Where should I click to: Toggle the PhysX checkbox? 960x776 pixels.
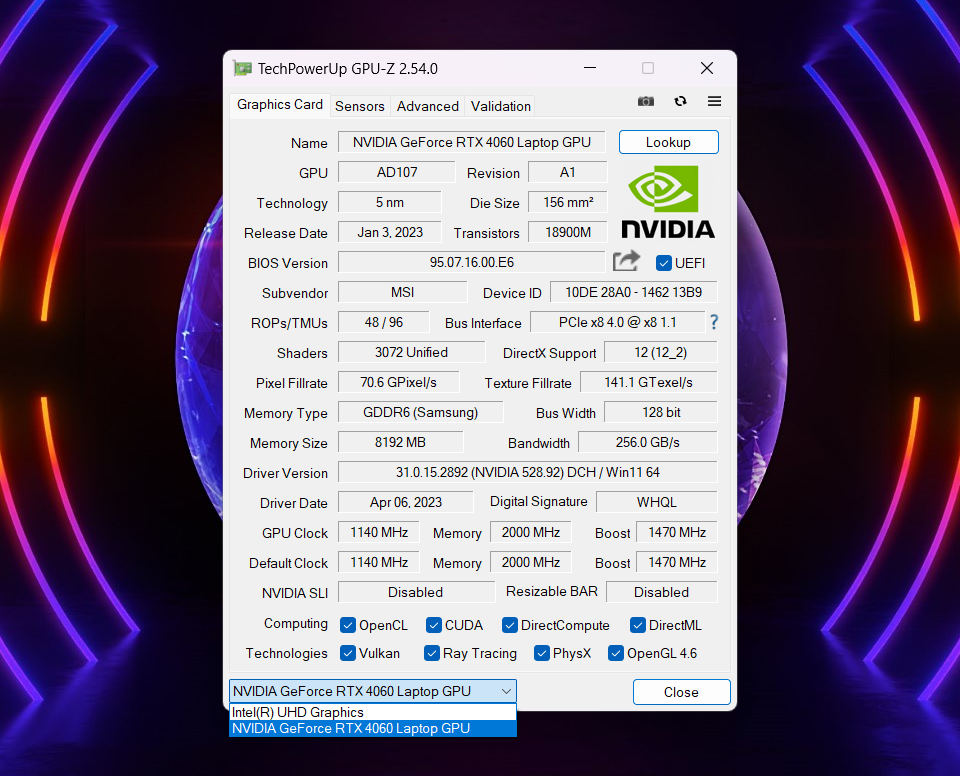pos(541,654)
